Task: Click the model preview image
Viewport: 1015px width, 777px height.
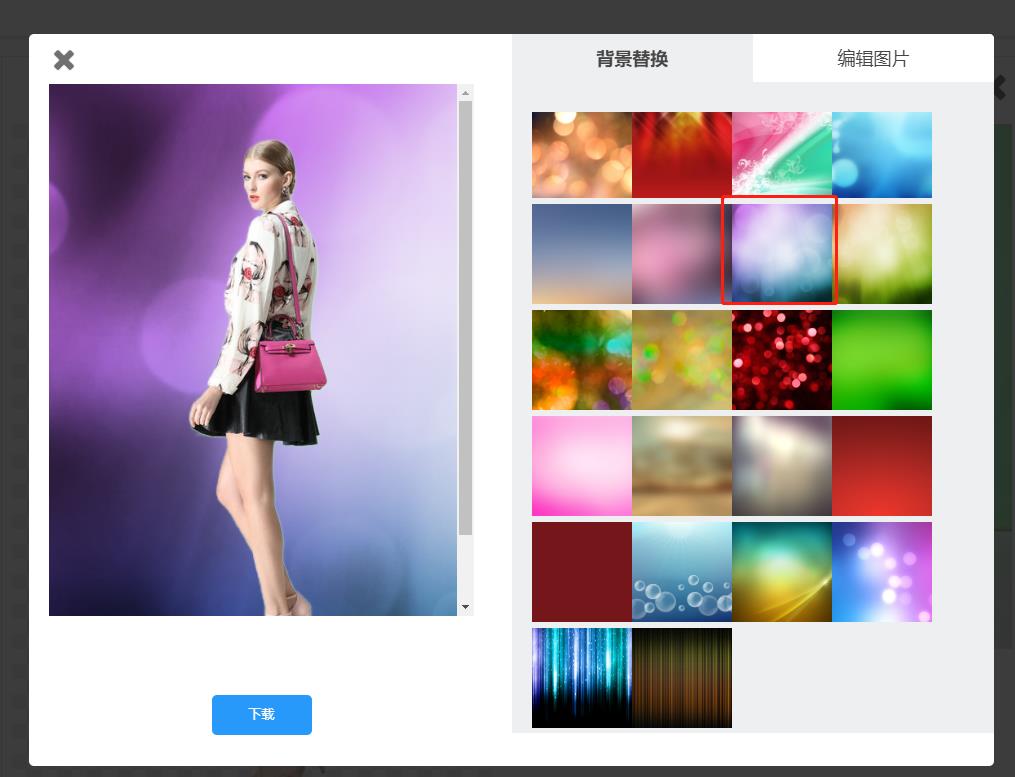Action: point(253,350)
